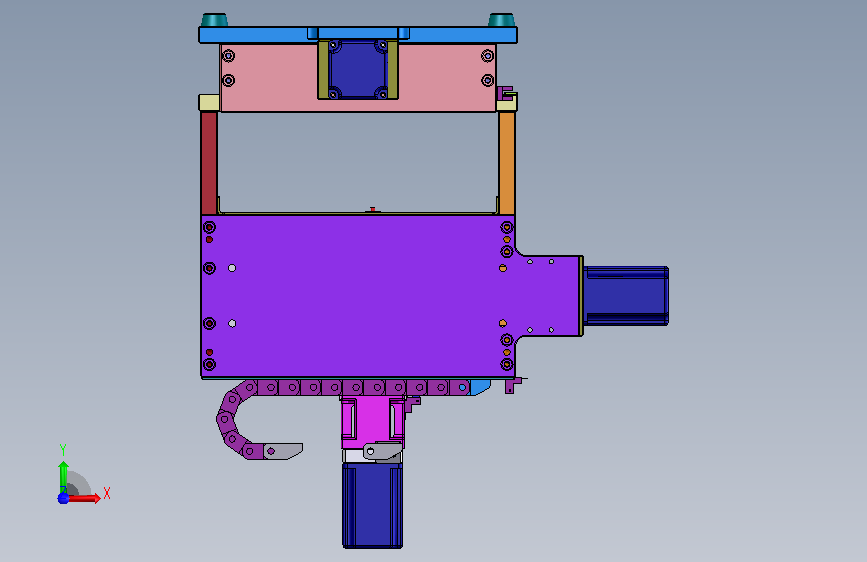This screenshot has width=867, height=562.
Task: Select the cream block atop the red post
Action: click(209, 103)
